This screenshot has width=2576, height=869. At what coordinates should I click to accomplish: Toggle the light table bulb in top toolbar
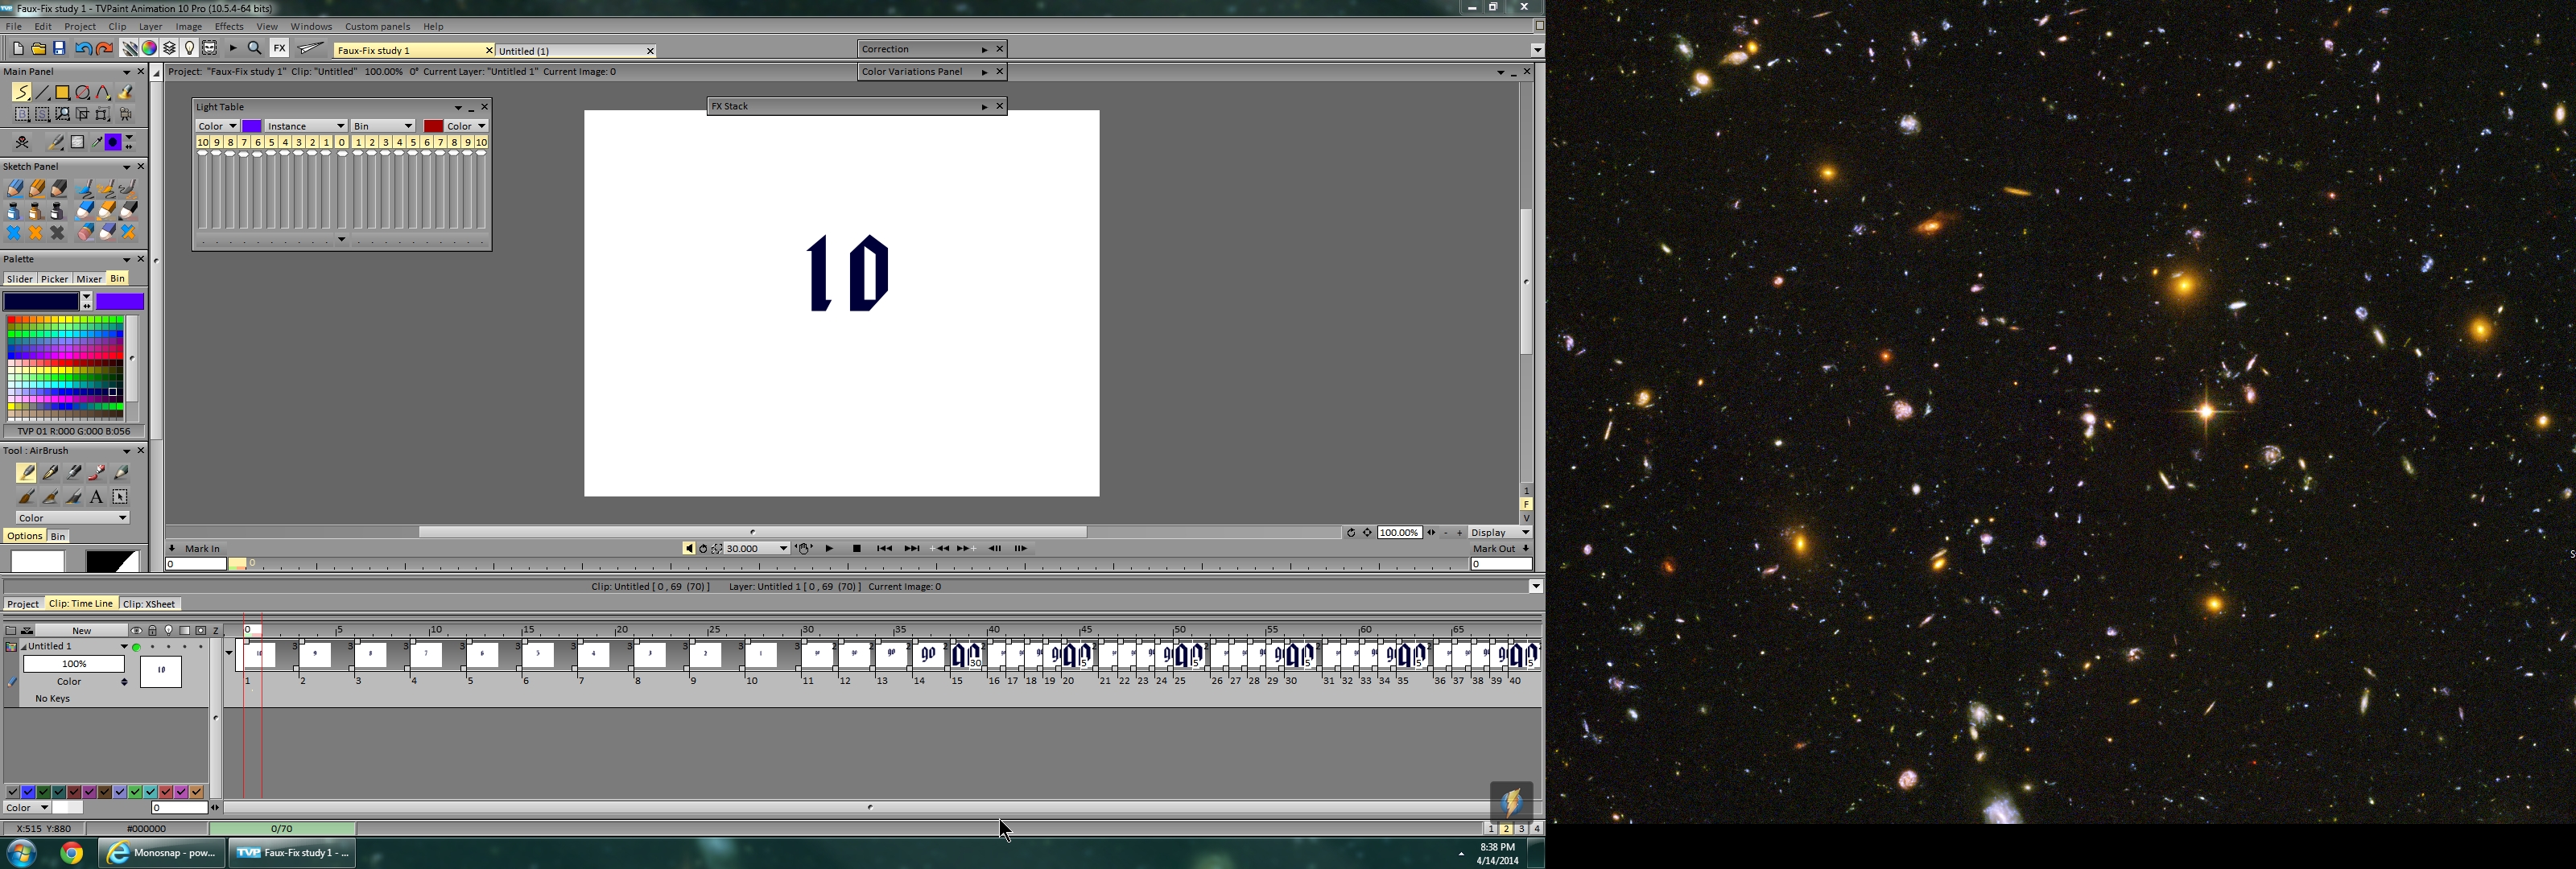pyautogui.click(x=189, y=49)
